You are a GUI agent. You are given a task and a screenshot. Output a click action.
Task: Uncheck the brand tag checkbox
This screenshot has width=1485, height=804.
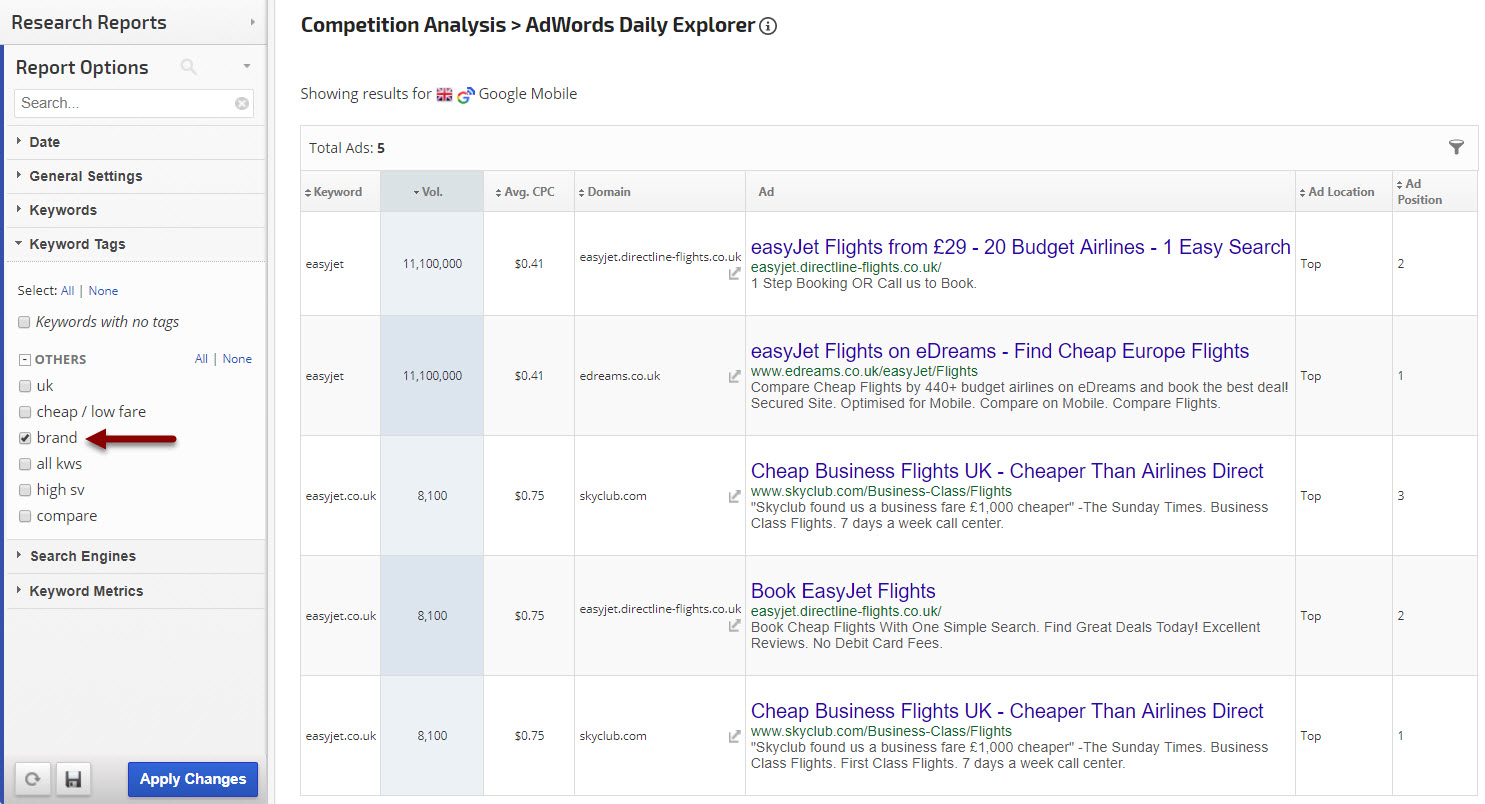point(24,438)
